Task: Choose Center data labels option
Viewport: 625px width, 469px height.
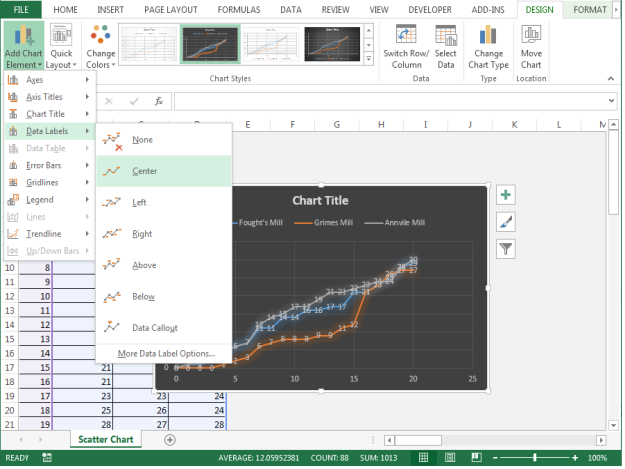Action: click(164, 171)
